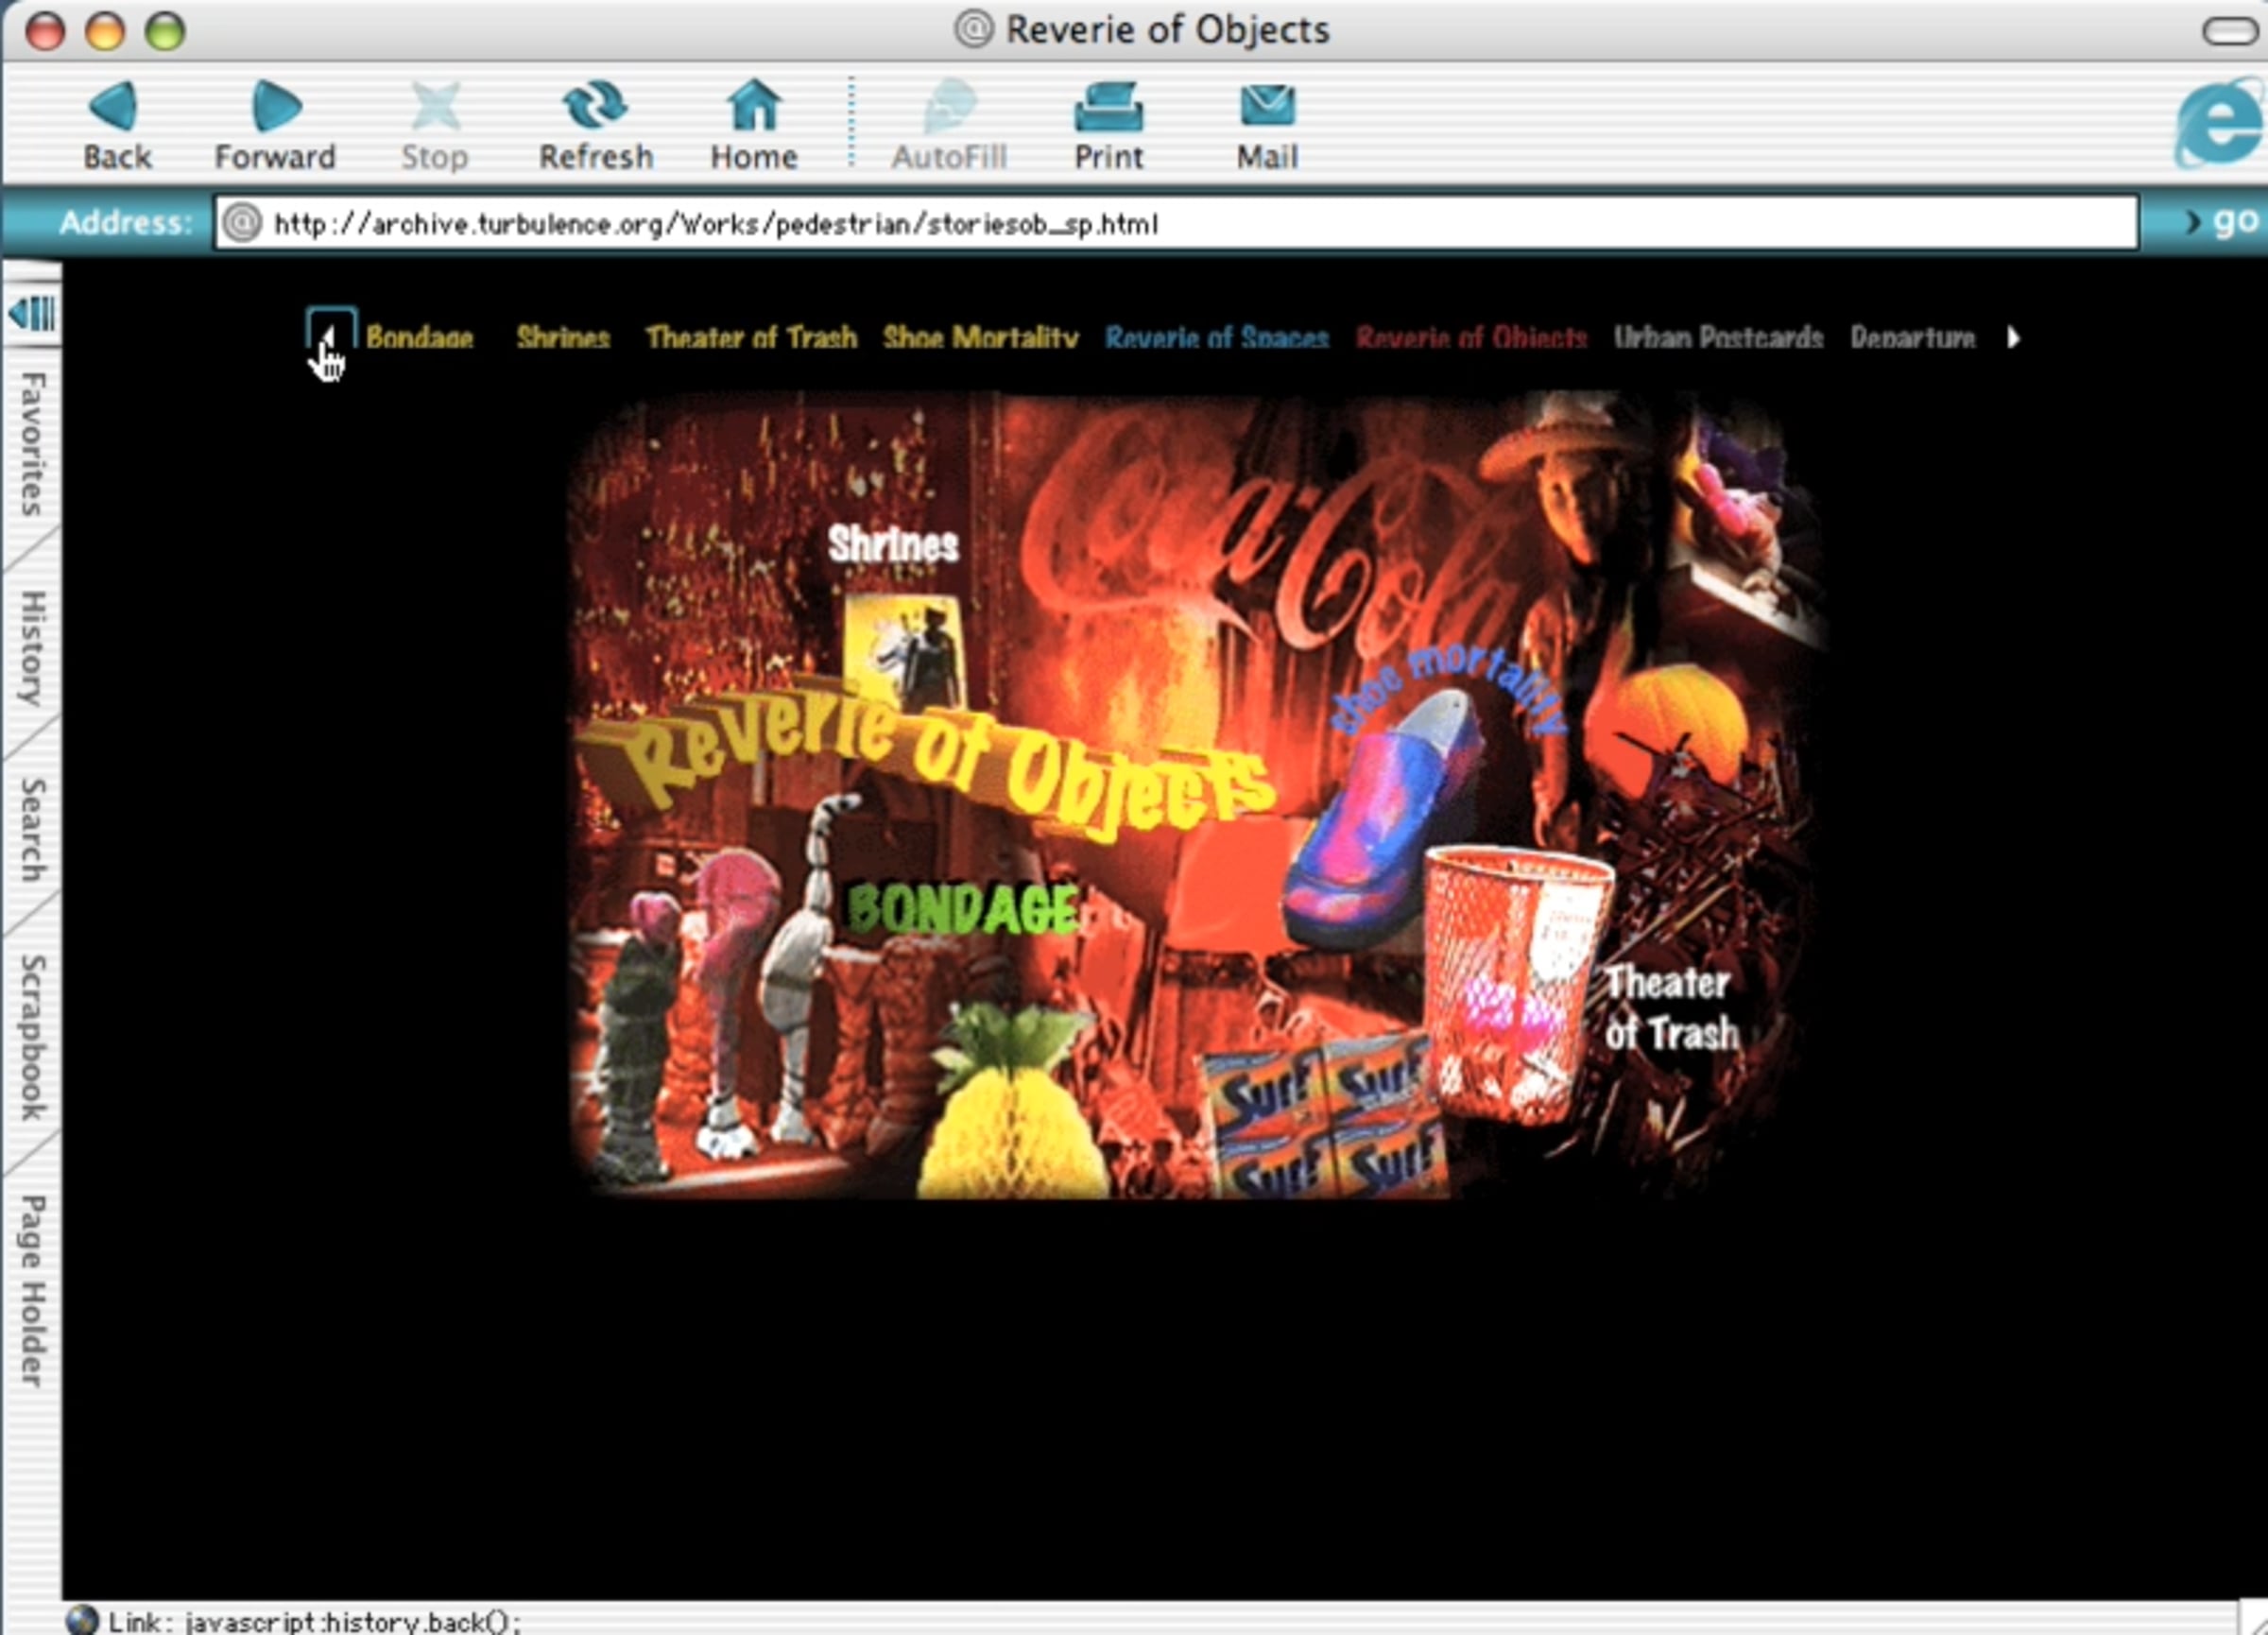Open Reverie of Spaces navigation link
The width and height of the screenshot is (2268, 1635).
[x=1217, y=338]
